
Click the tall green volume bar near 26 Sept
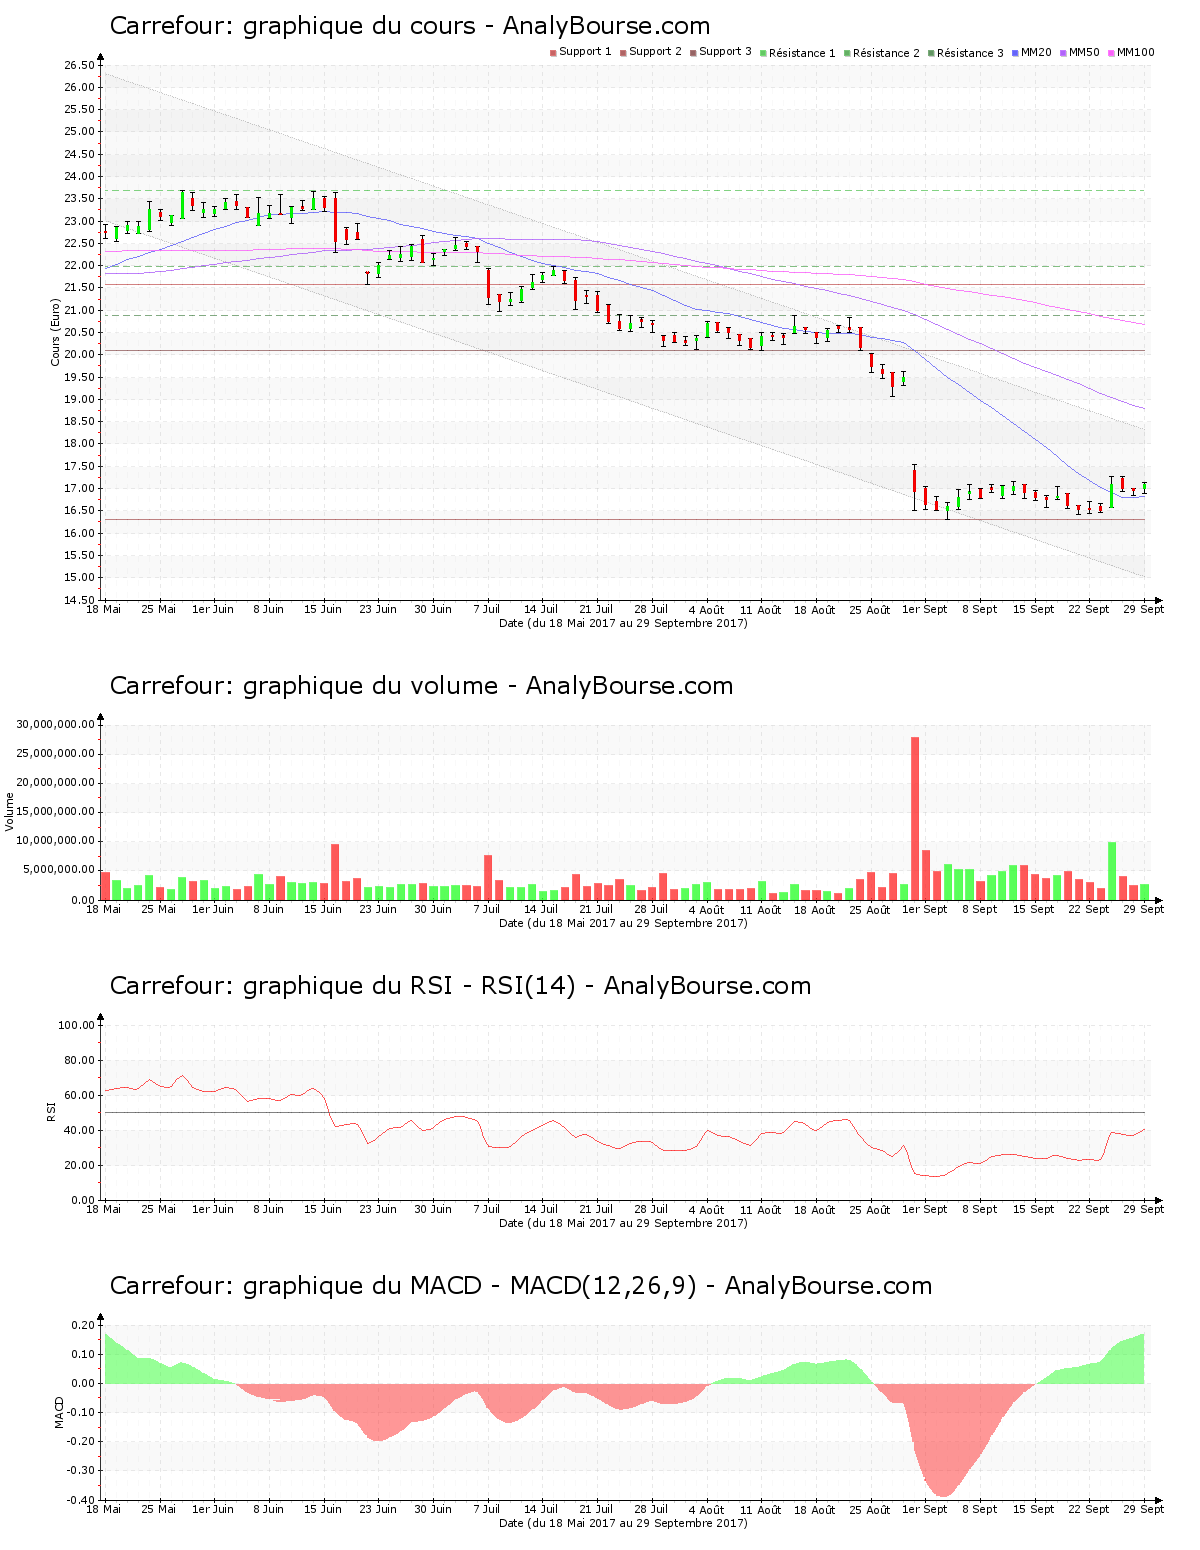coord(1112,871)
